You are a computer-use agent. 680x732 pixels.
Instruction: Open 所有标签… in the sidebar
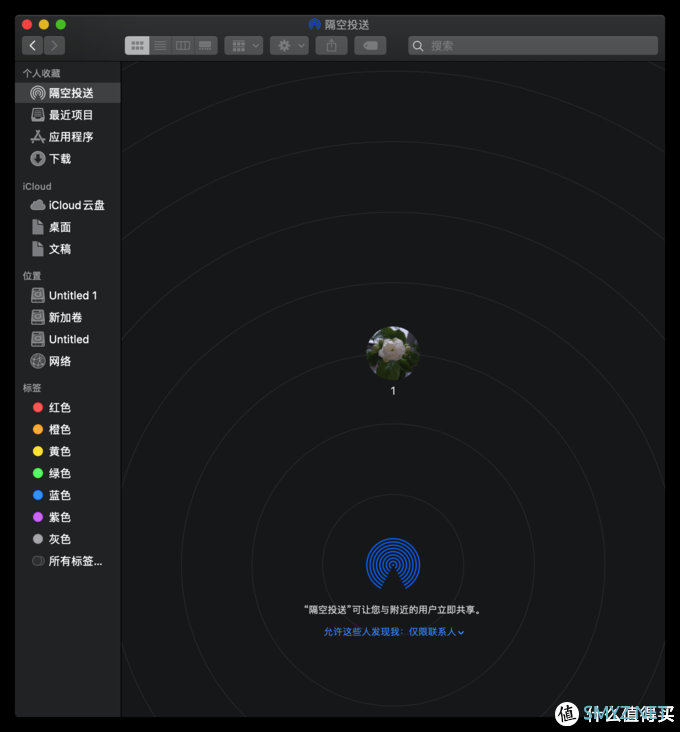tap(68, 561)
